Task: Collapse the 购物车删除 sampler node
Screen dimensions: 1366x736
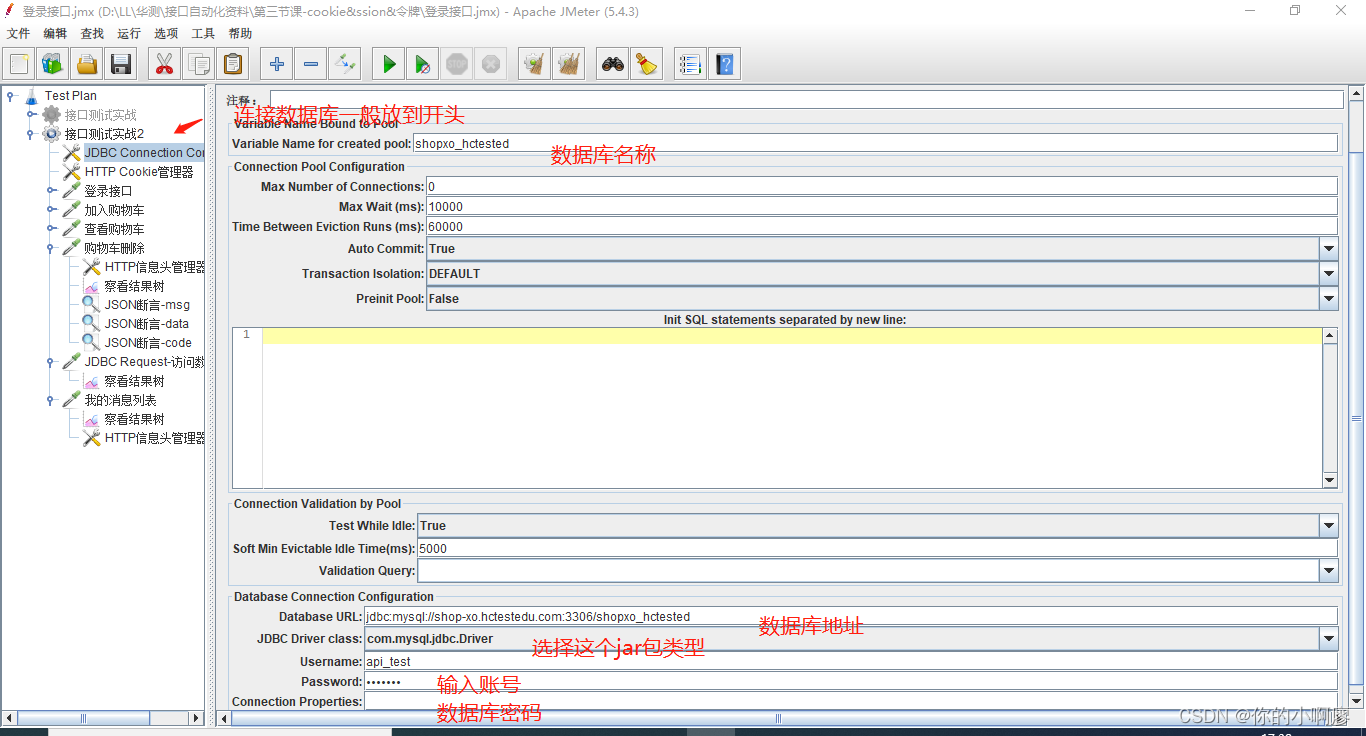Action: point(51,248)
